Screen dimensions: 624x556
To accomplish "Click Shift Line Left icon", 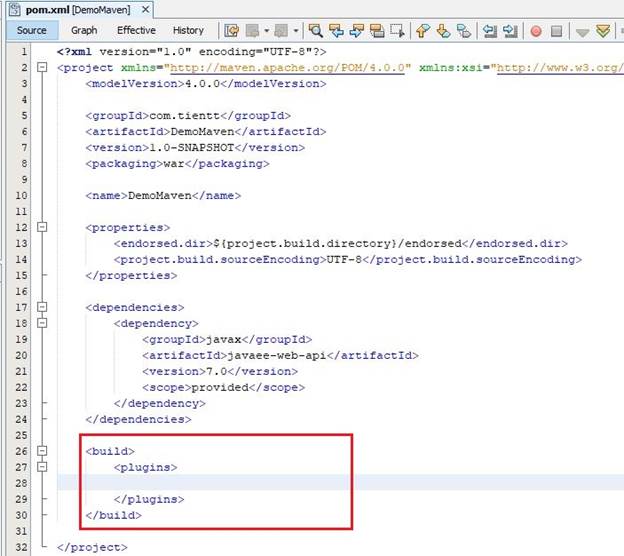I will point(489,30).
